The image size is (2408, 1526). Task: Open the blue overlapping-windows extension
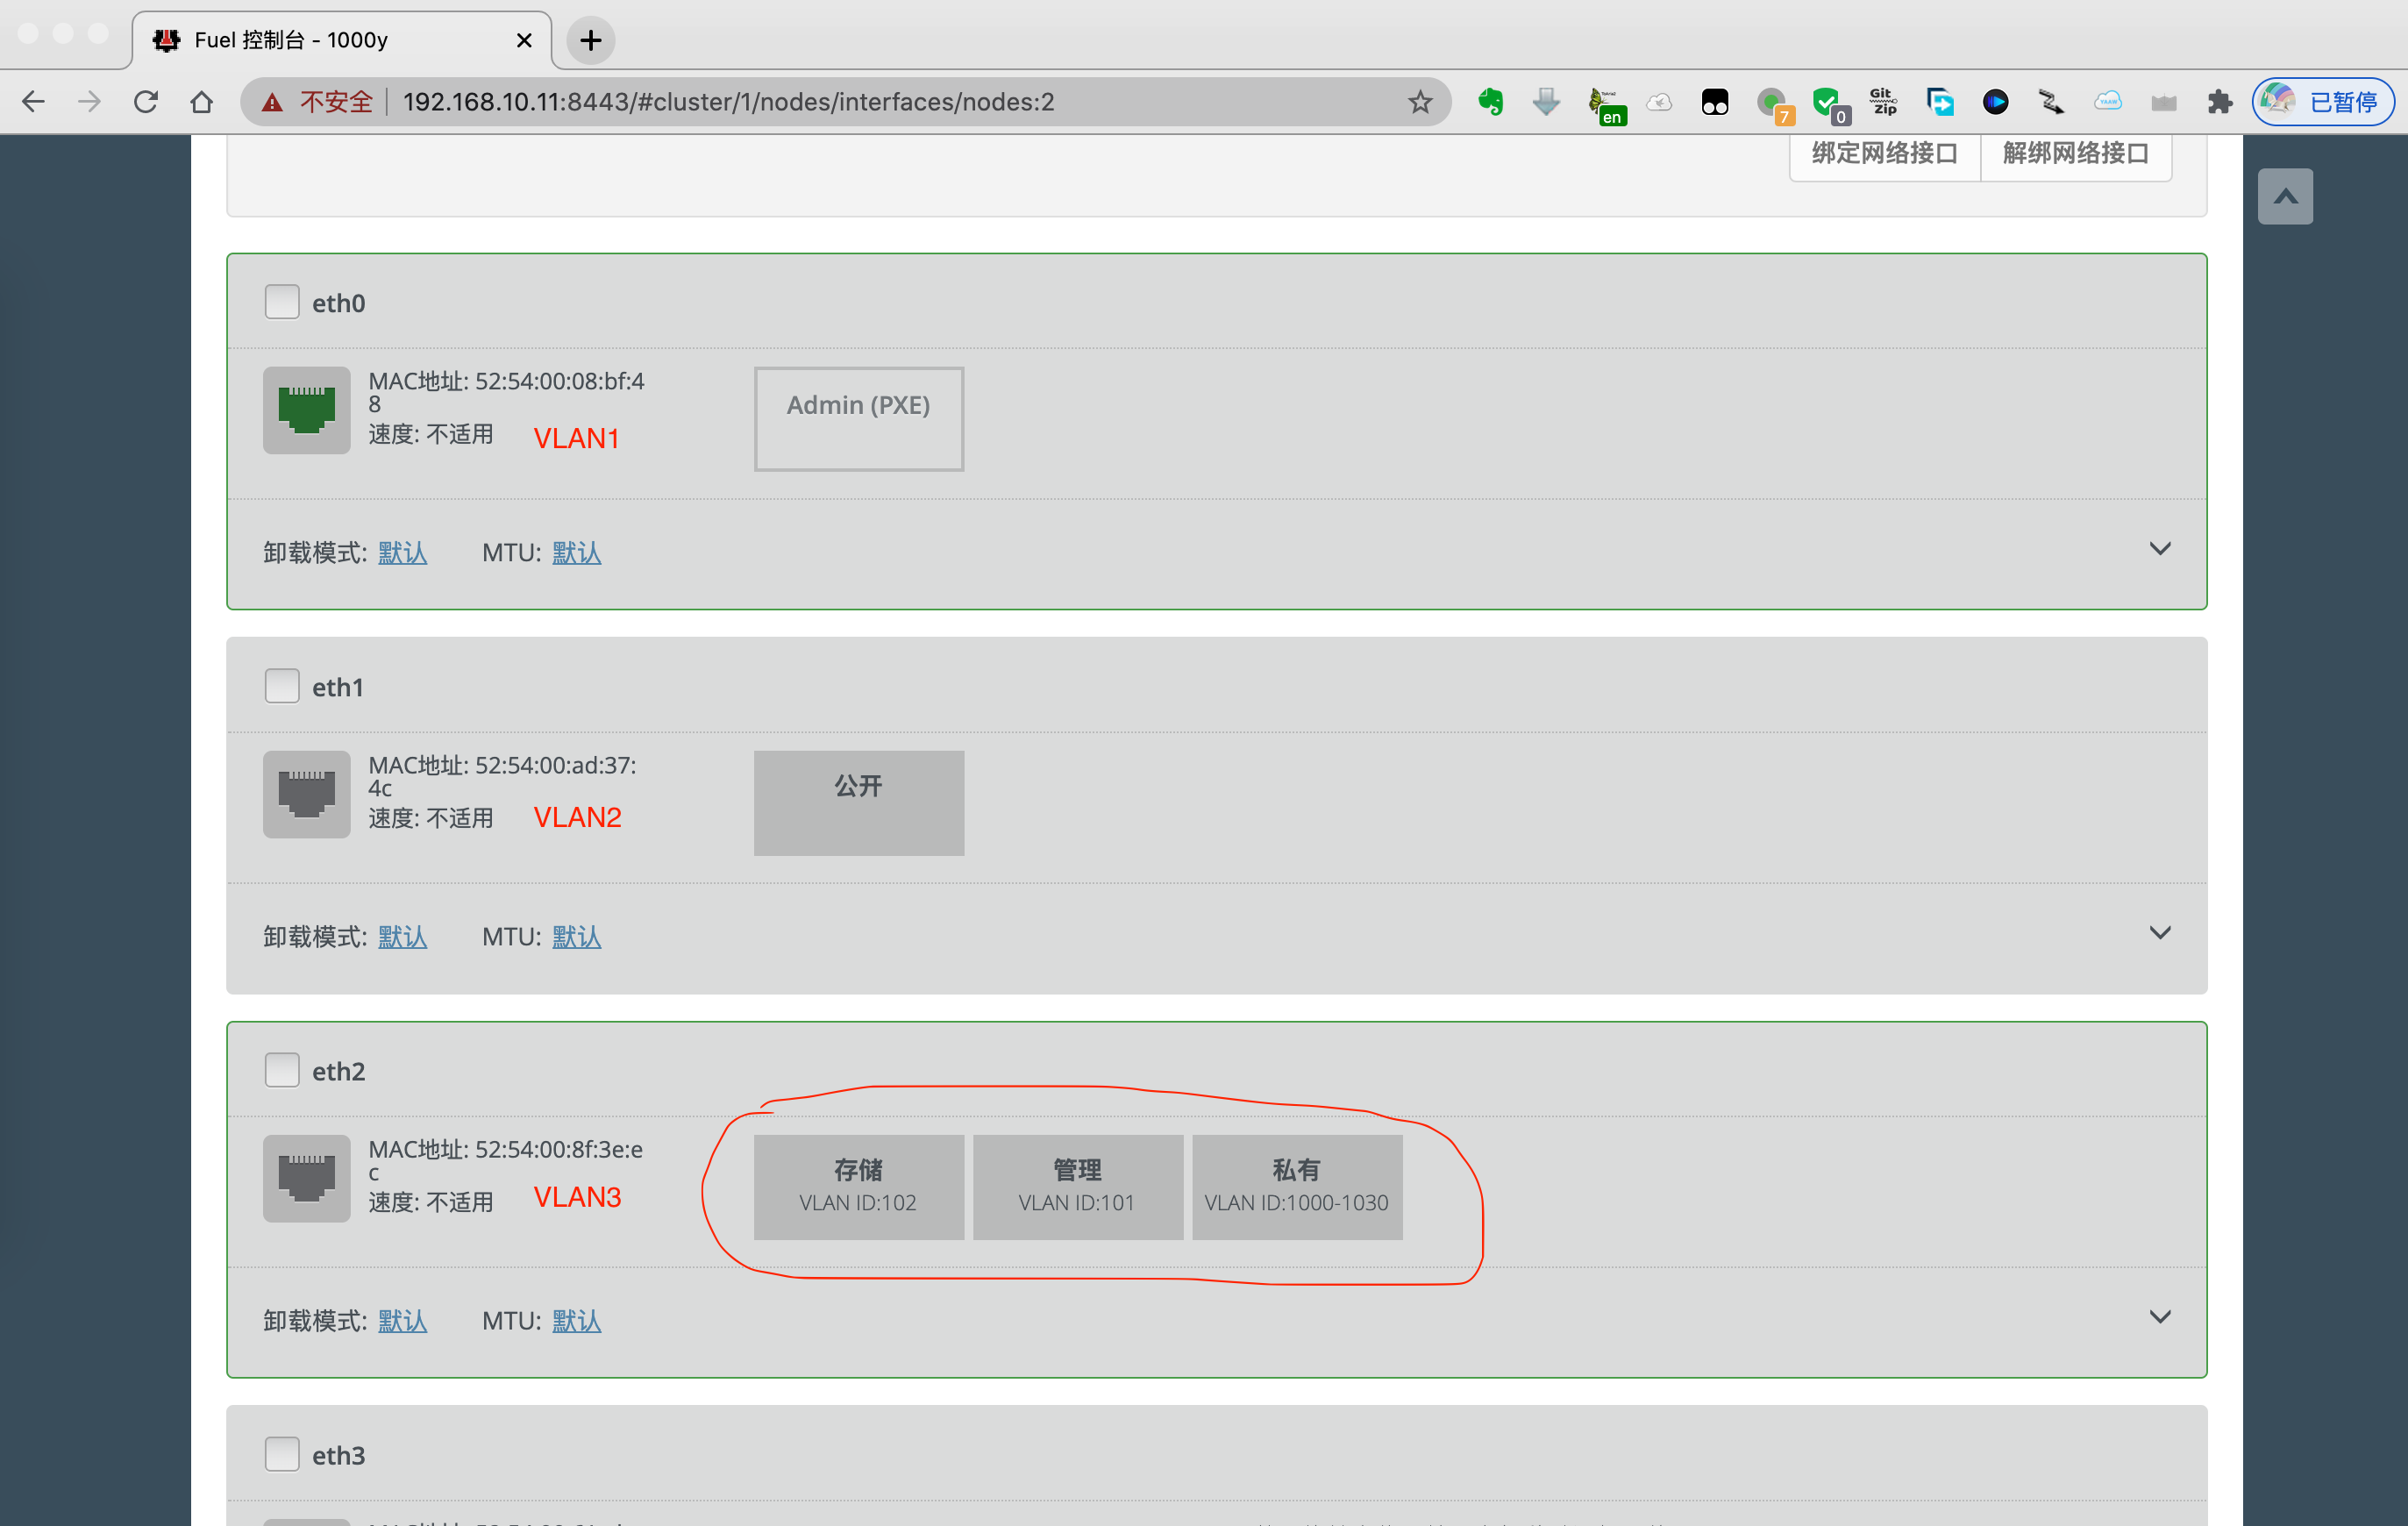pyautogui.click(x=1940, y=102)
